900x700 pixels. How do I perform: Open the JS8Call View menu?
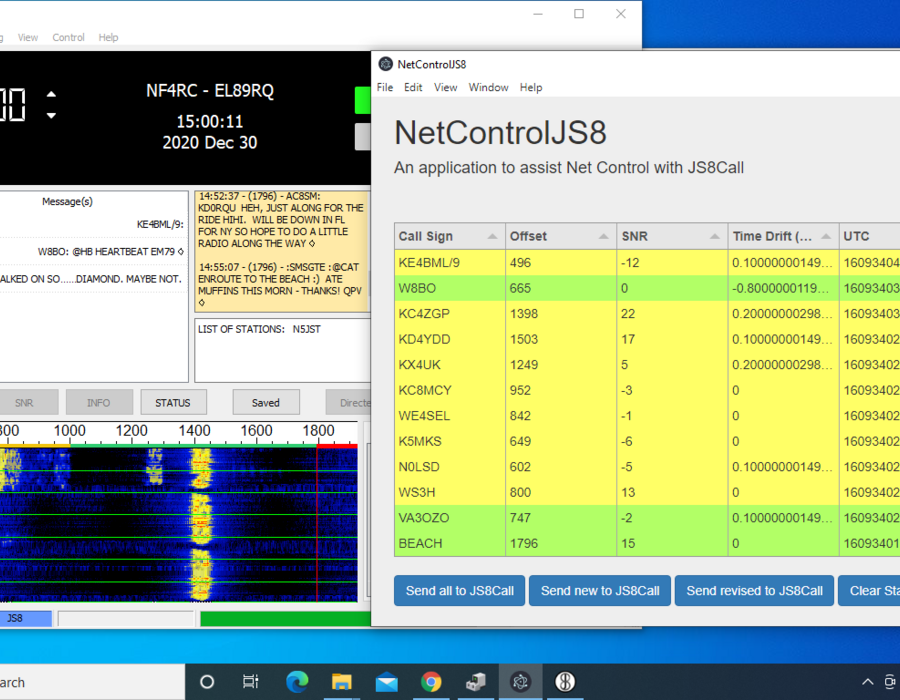coord(28,37)
